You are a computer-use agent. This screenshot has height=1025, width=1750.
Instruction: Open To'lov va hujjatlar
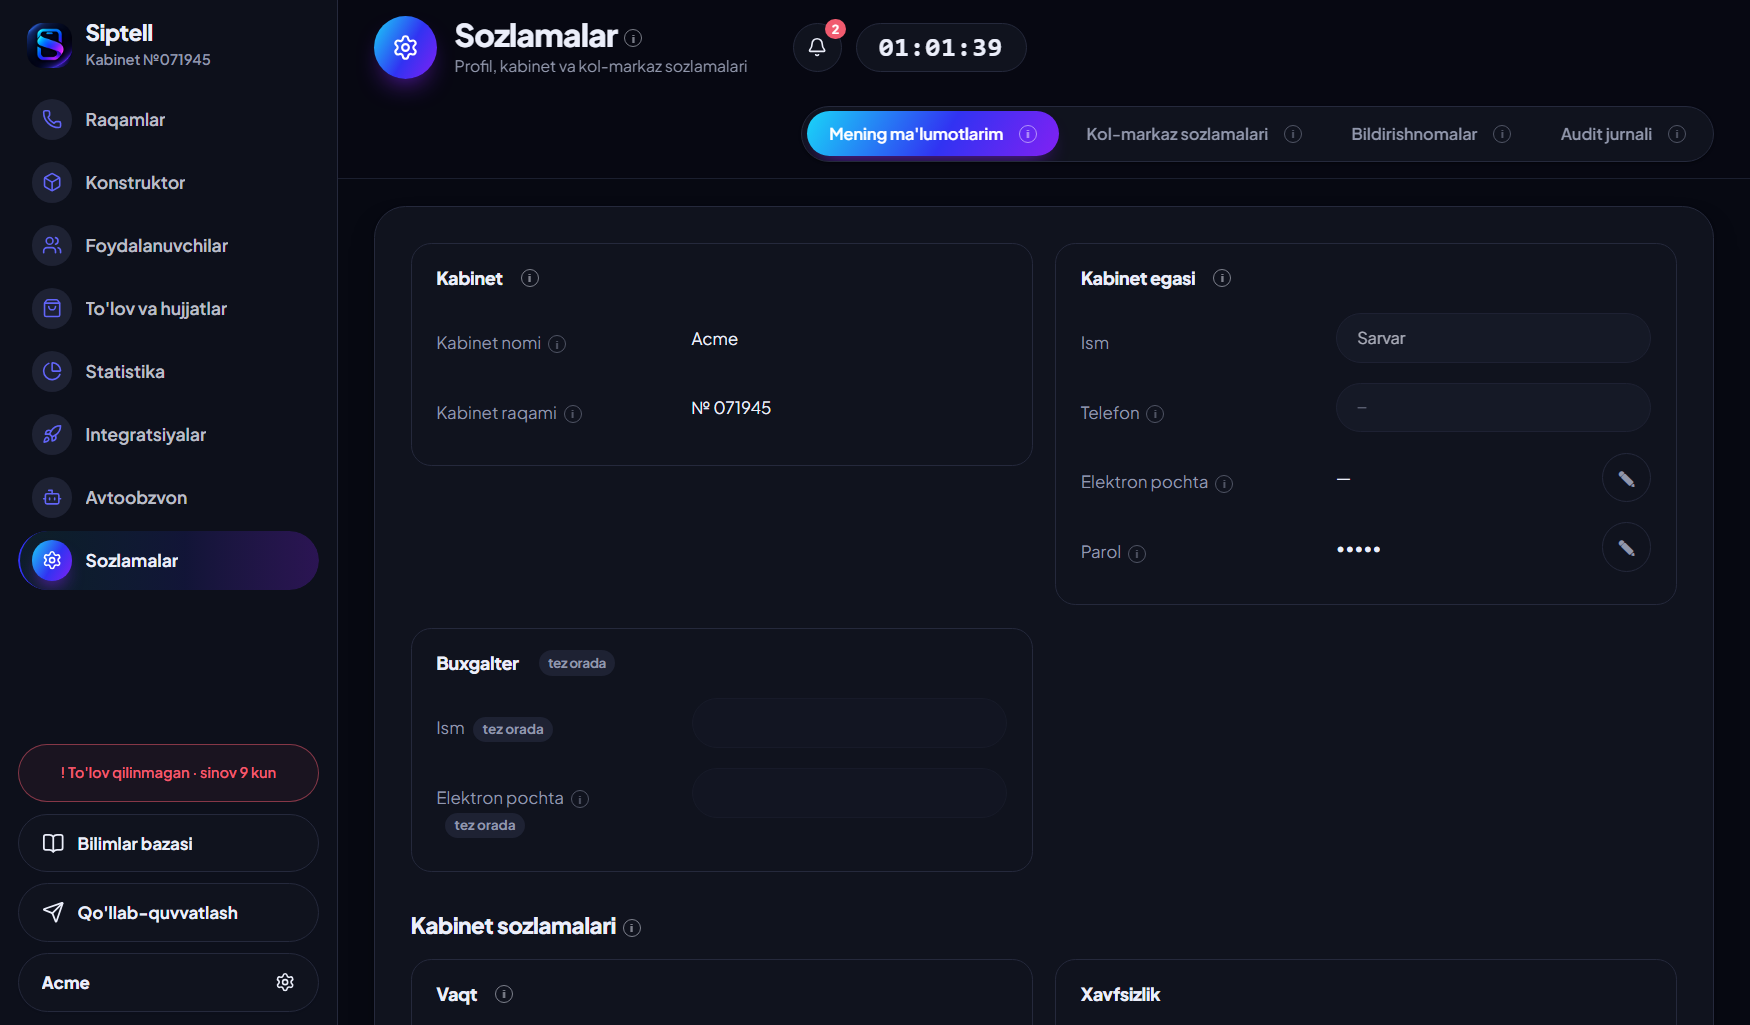click(168, 309)
